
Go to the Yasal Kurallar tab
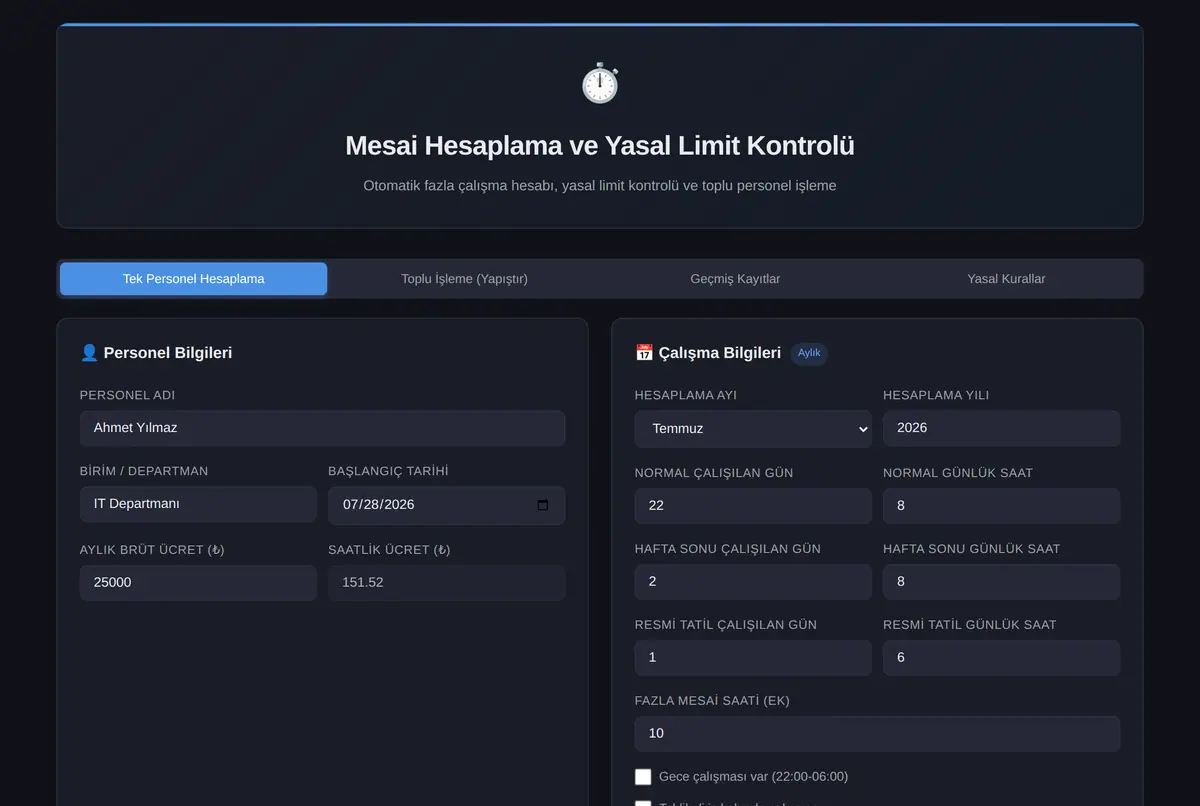(1006, 279)
